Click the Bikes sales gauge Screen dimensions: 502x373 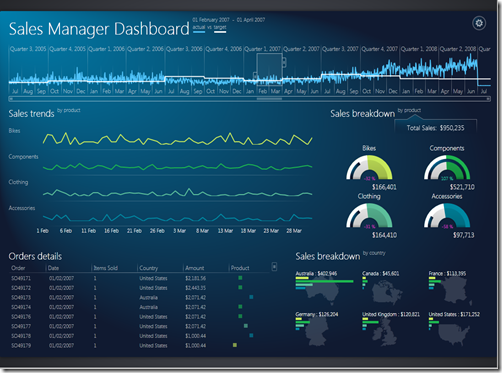pyautogui.click(x=369, y=167)
